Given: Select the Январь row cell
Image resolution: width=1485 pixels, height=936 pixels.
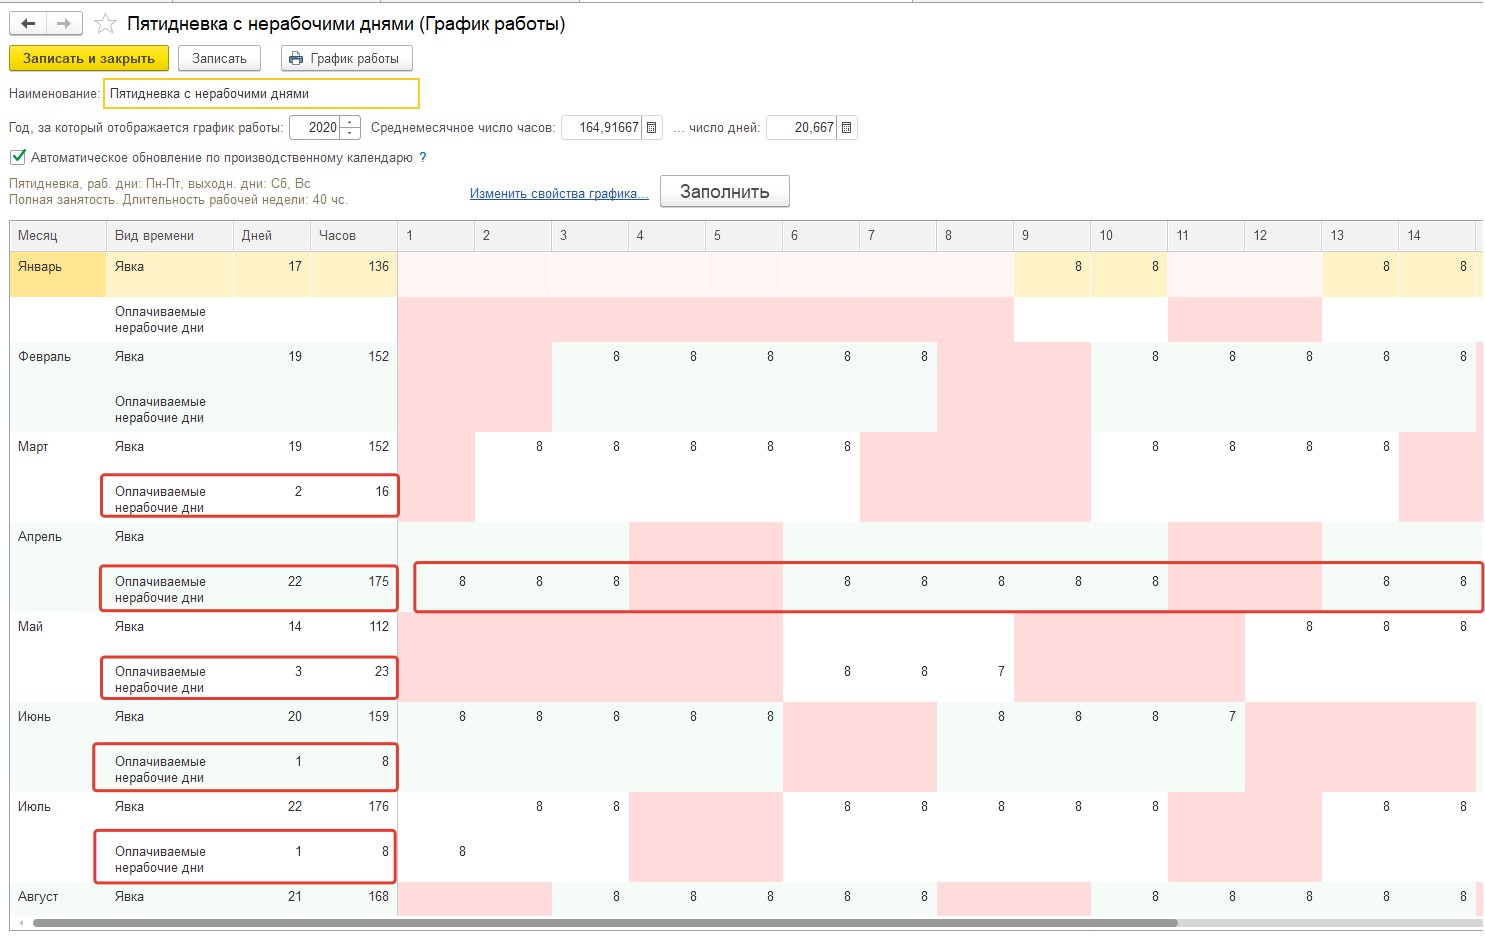Looking at the screenshot, I should [x=58, y=274].
